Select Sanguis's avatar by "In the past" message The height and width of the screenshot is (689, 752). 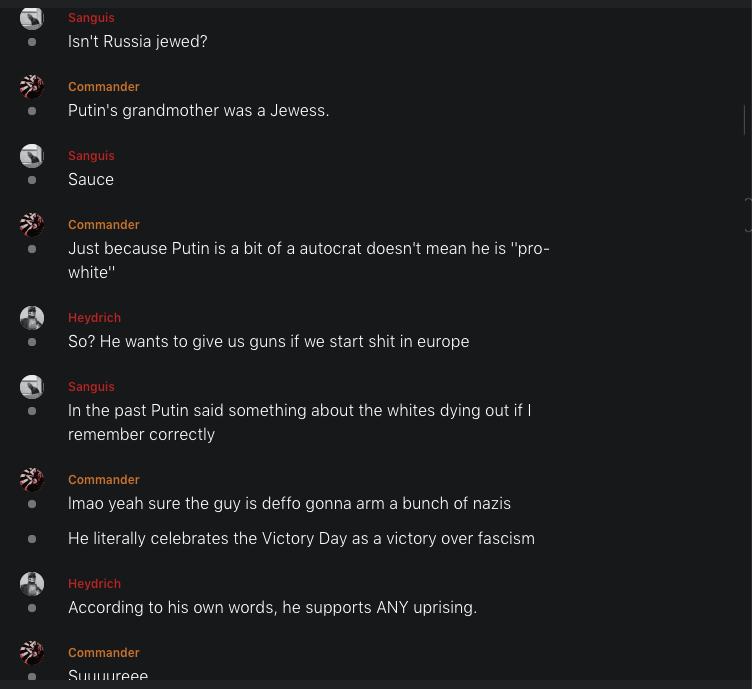tap(32, 387)
